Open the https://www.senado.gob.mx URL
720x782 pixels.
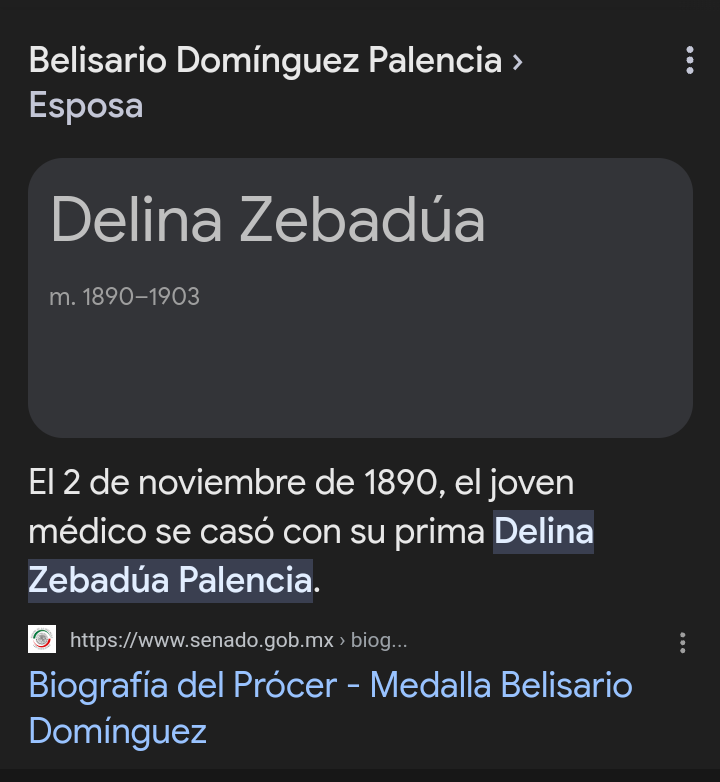click(x=202, y=641)
